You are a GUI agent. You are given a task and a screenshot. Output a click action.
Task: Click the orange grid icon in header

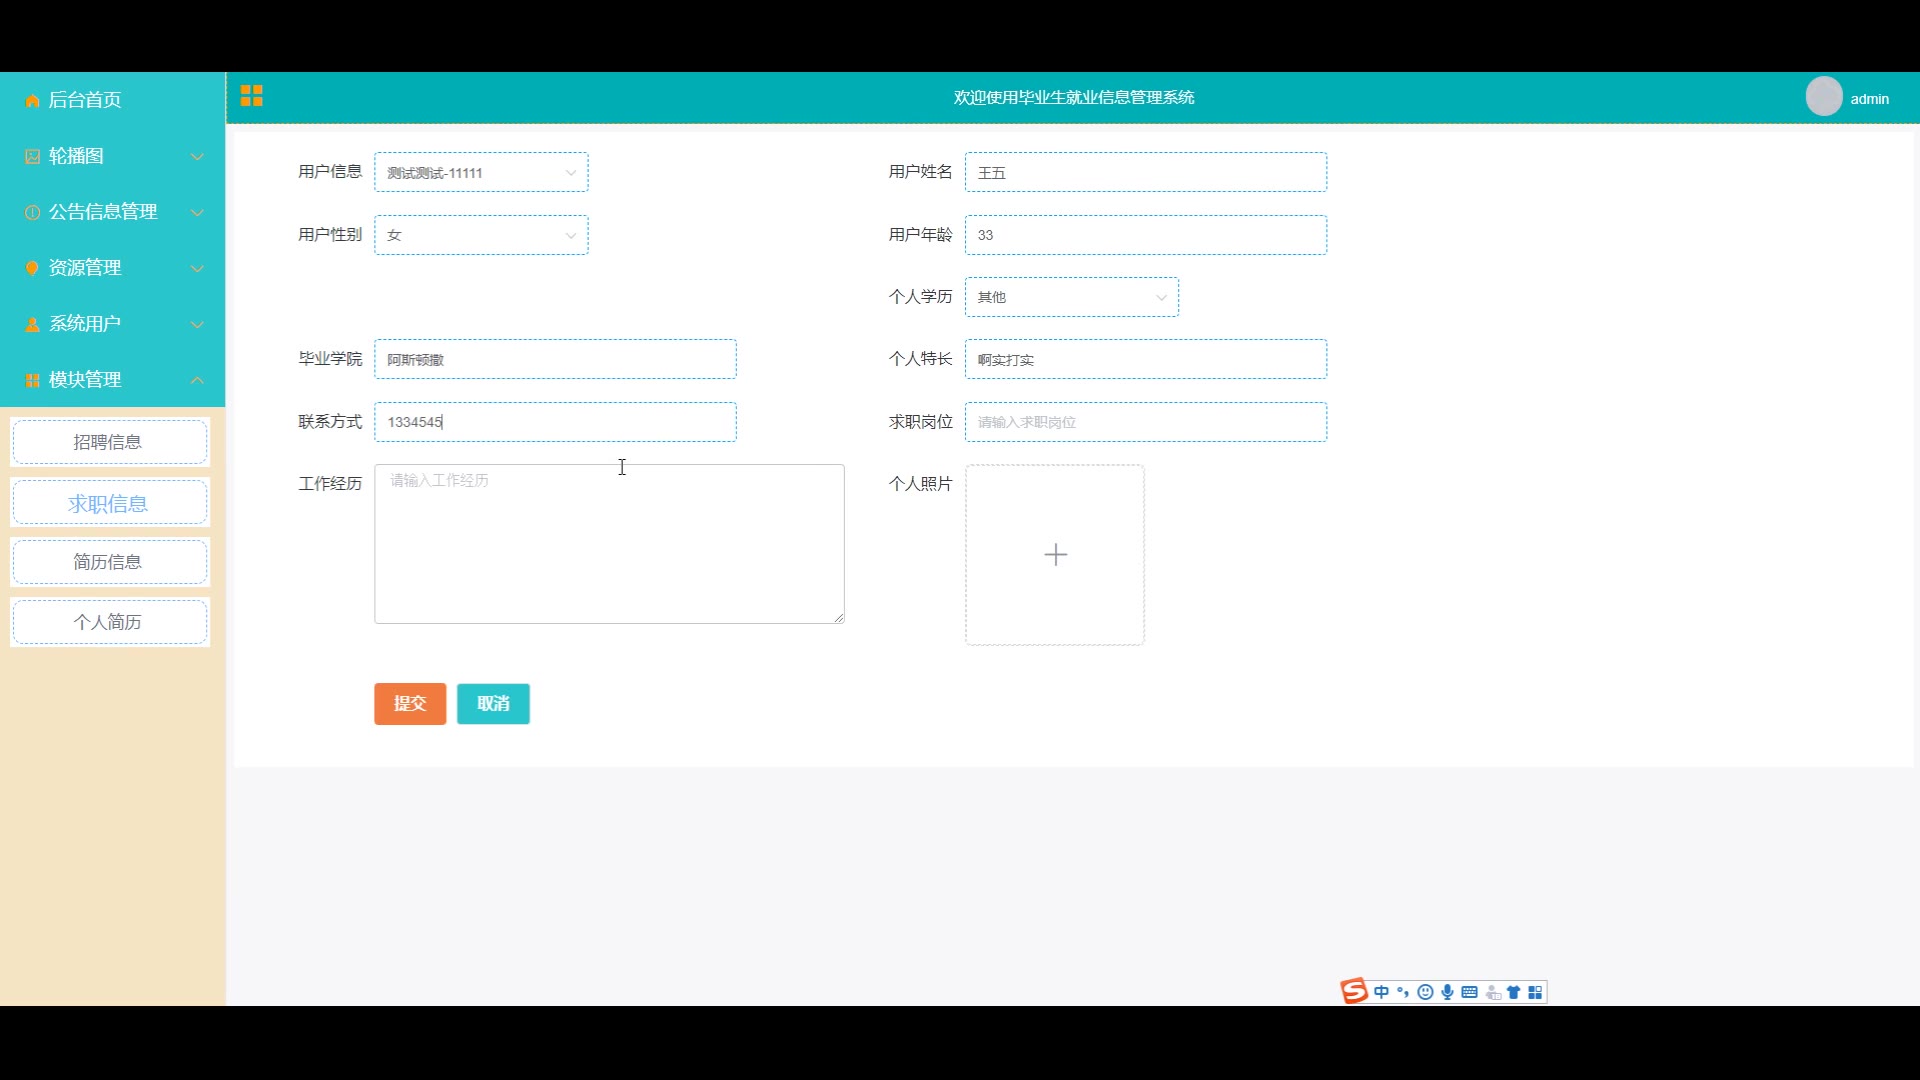pos(251,96)
